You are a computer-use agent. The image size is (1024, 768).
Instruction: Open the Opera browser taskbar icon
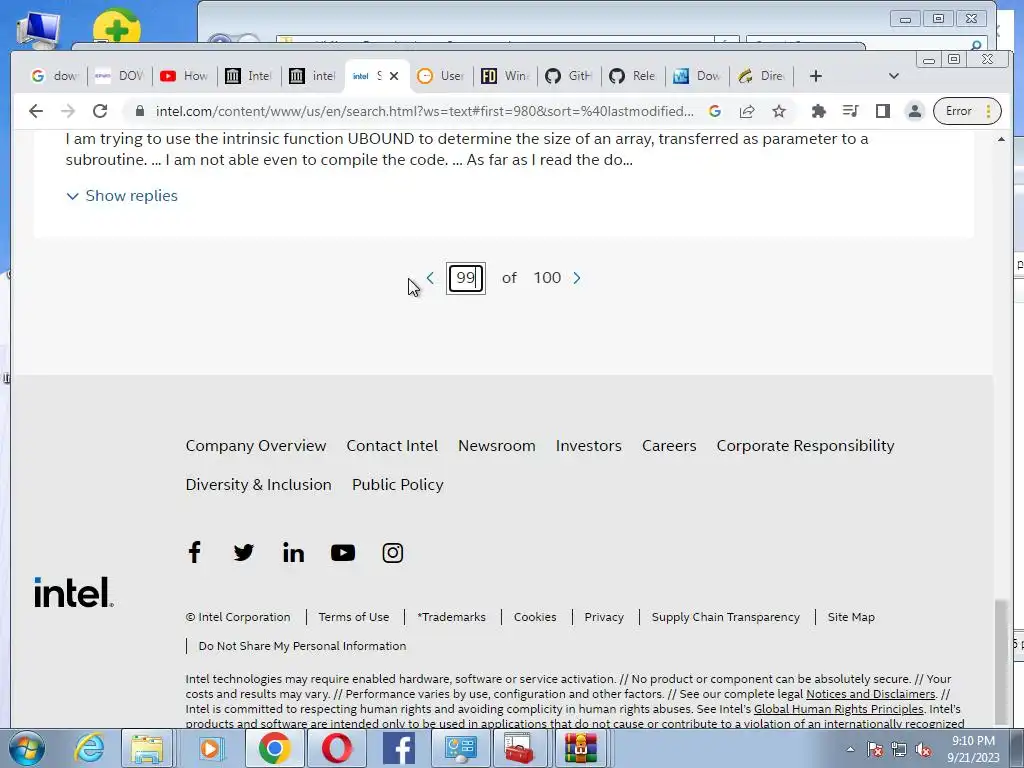click(336, 748)
